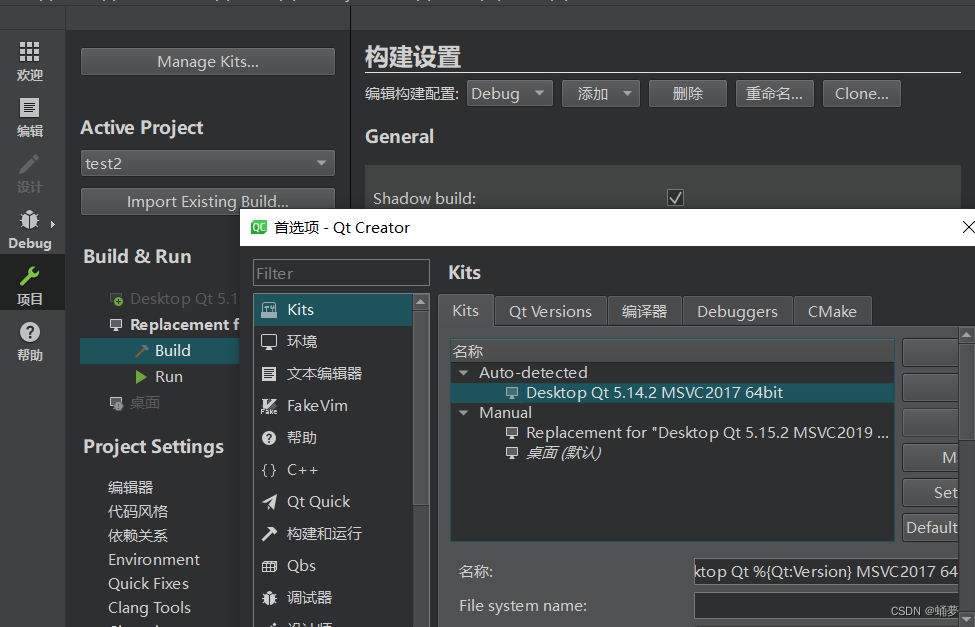Expand the Debug mode side arrow
The width and height of the screenshot is (975, 627).
pos(53,224)
